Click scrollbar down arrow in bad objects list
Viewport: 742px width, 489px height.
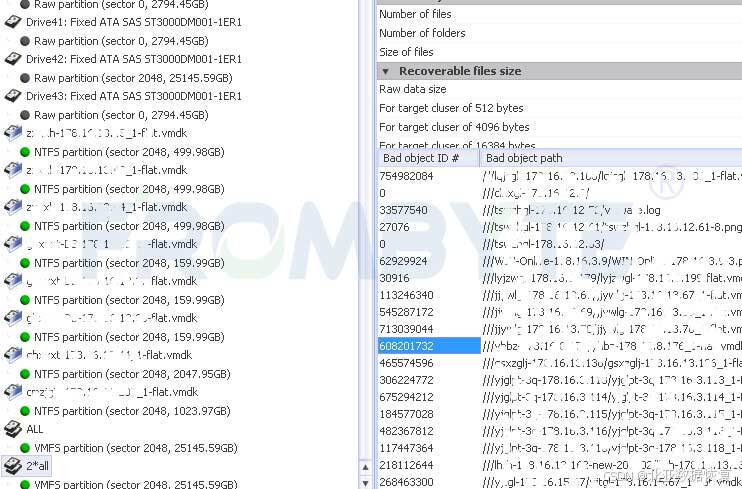coord(365,483)
